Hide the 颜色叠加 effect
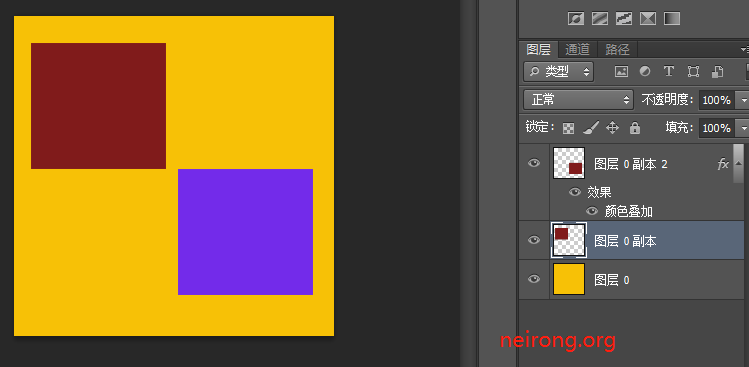Image resolution: width=749 pixels, height=367 pixels. [592, 211]
